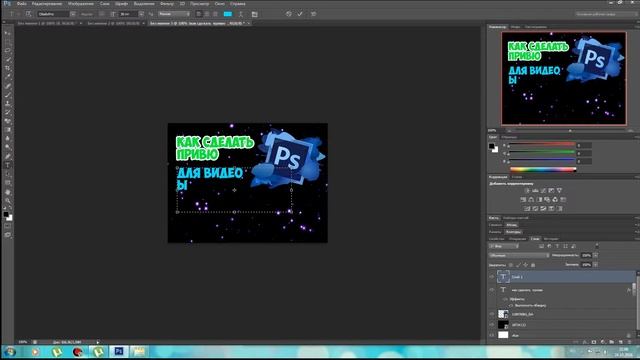Hide the Photoshop logo image layer
This screenshot has width=640, height=360.
tap(491, 314)
